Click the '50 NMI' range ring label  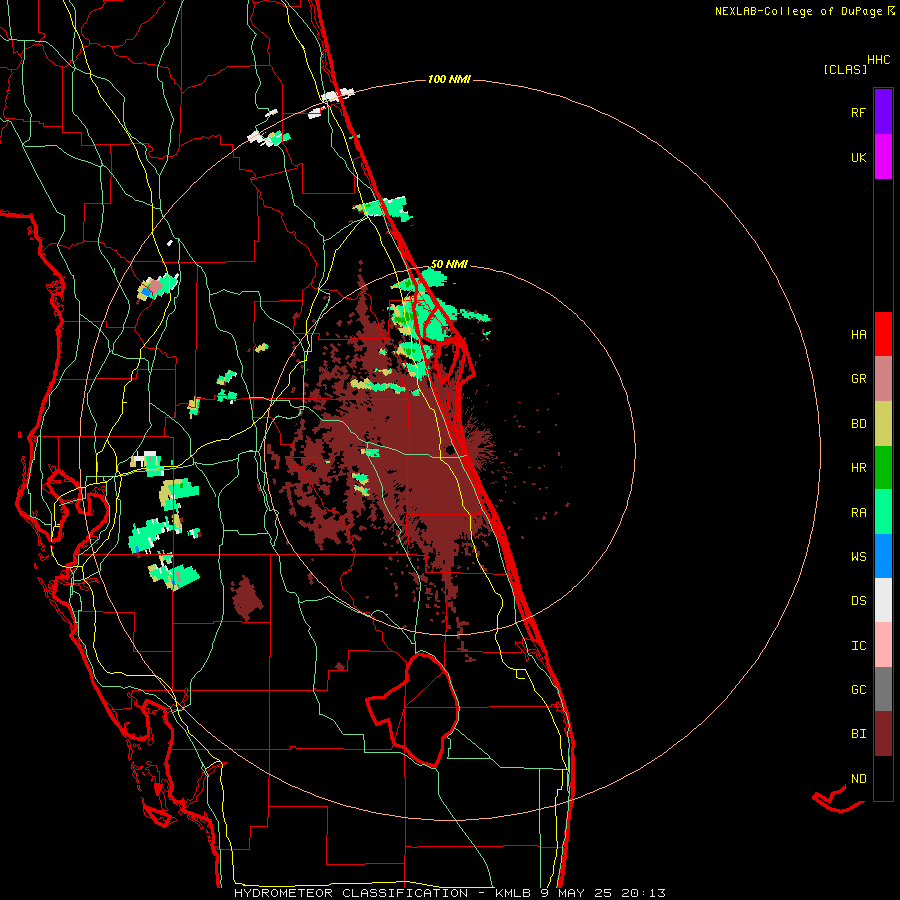coord(449,264)
